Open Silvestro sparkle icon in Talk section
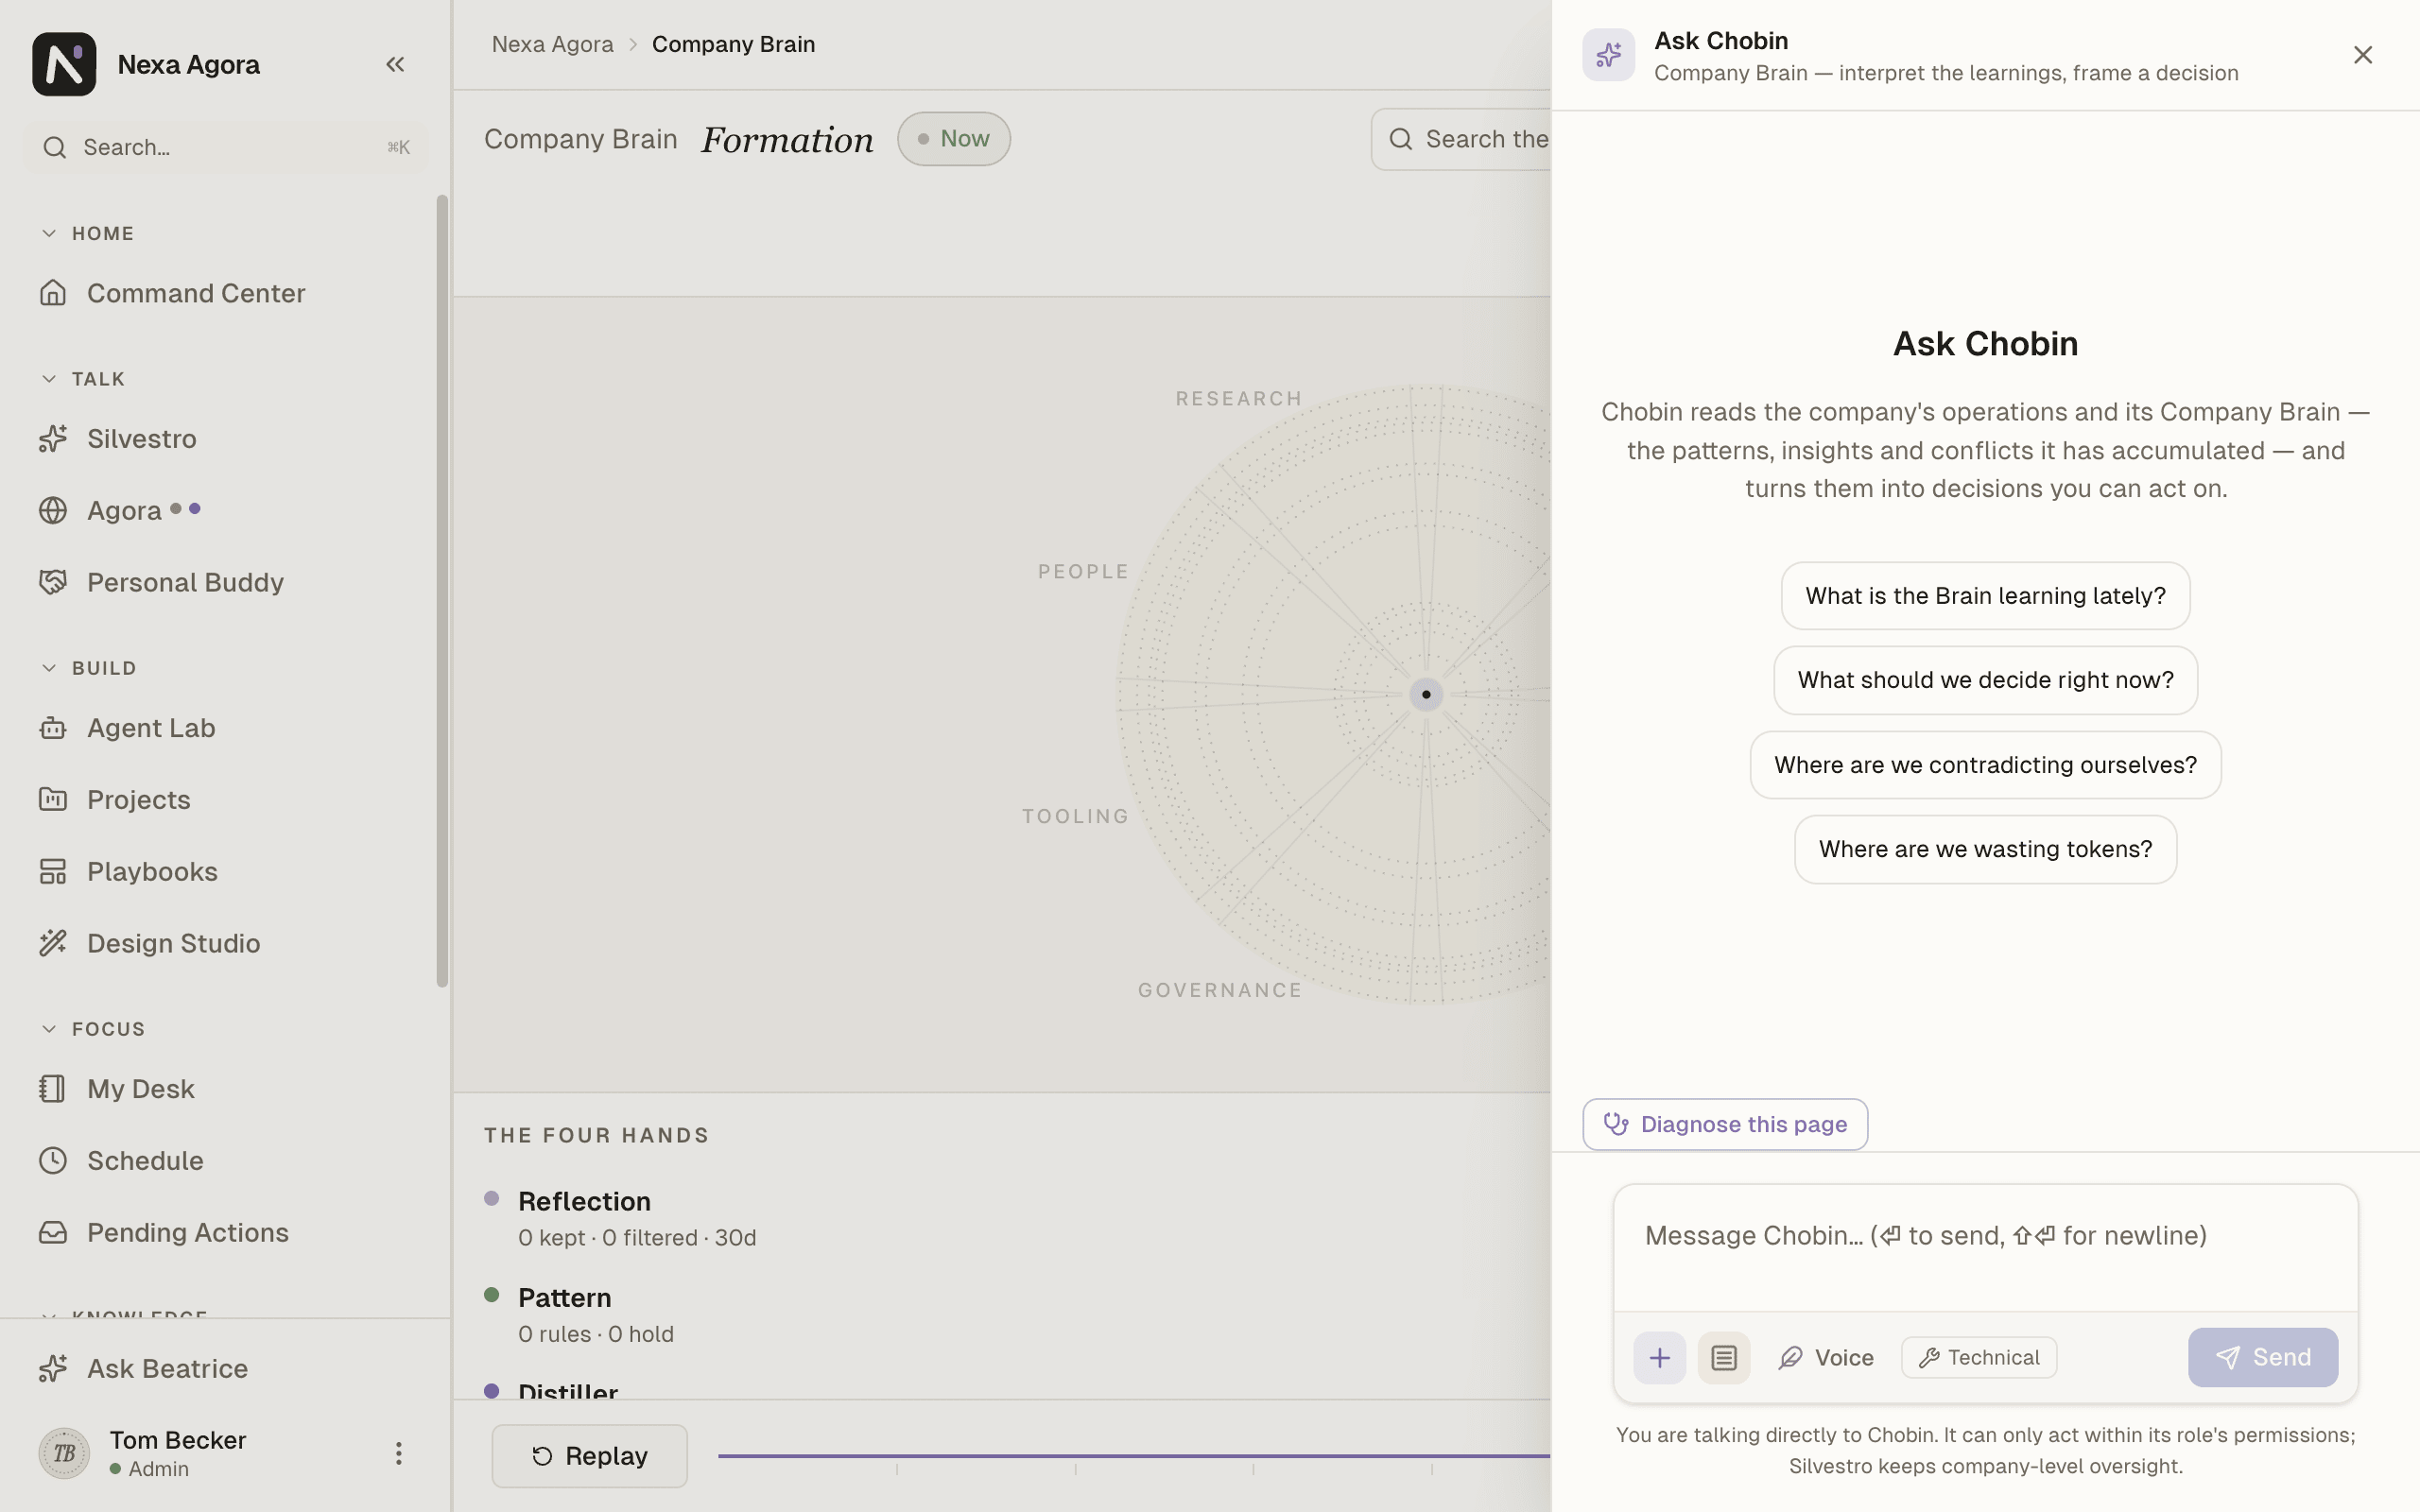This screenshot has height=1512, width=2420. (53, 439)
